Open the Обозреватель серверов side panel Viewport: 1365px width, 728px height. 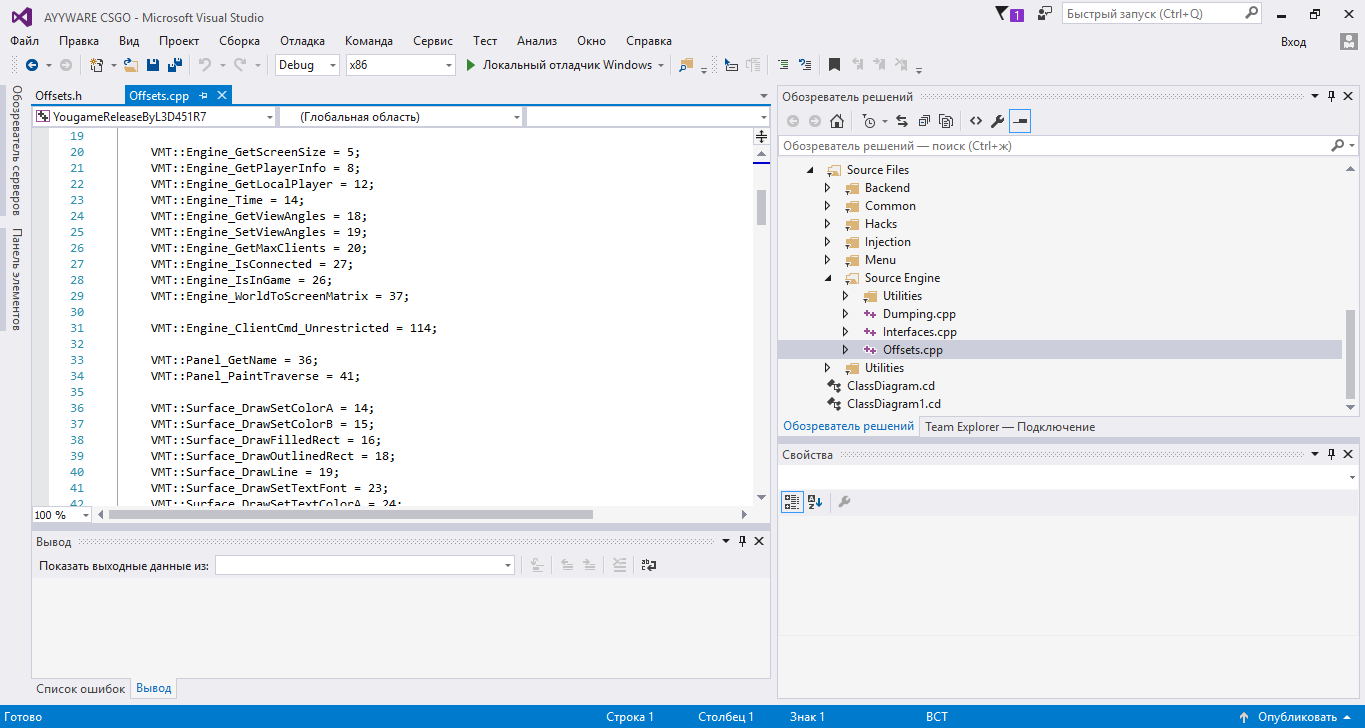(17, 151)
